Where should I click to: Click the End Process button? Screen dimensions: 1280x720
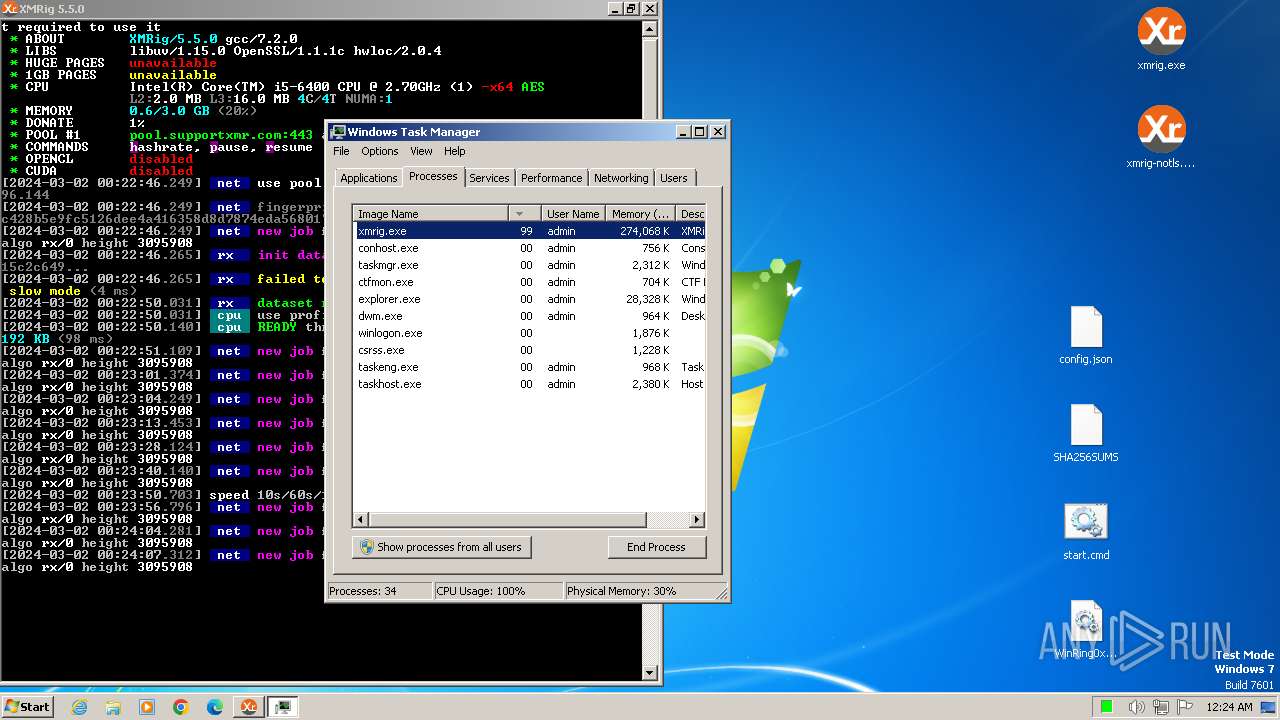click(656, 547)
